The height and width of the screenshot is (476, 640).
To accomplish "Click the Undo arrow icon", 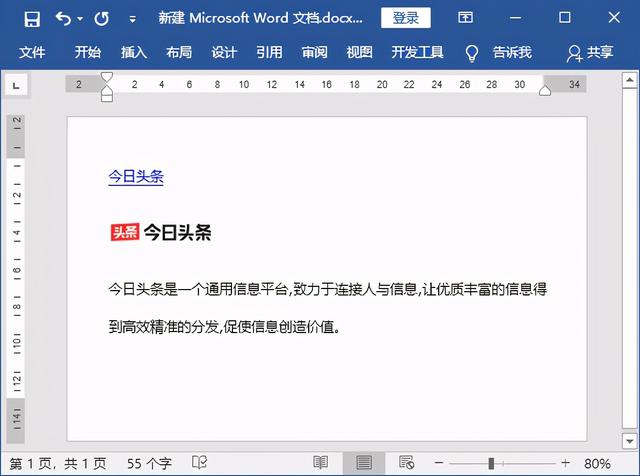I will [x=64, y=18].
